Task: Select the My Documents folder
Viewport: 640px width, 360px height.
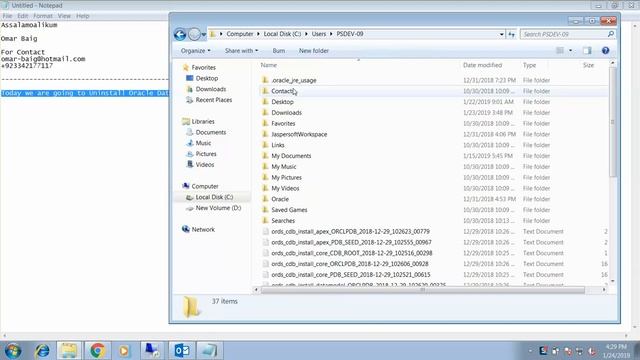Action: coord(291,156)
